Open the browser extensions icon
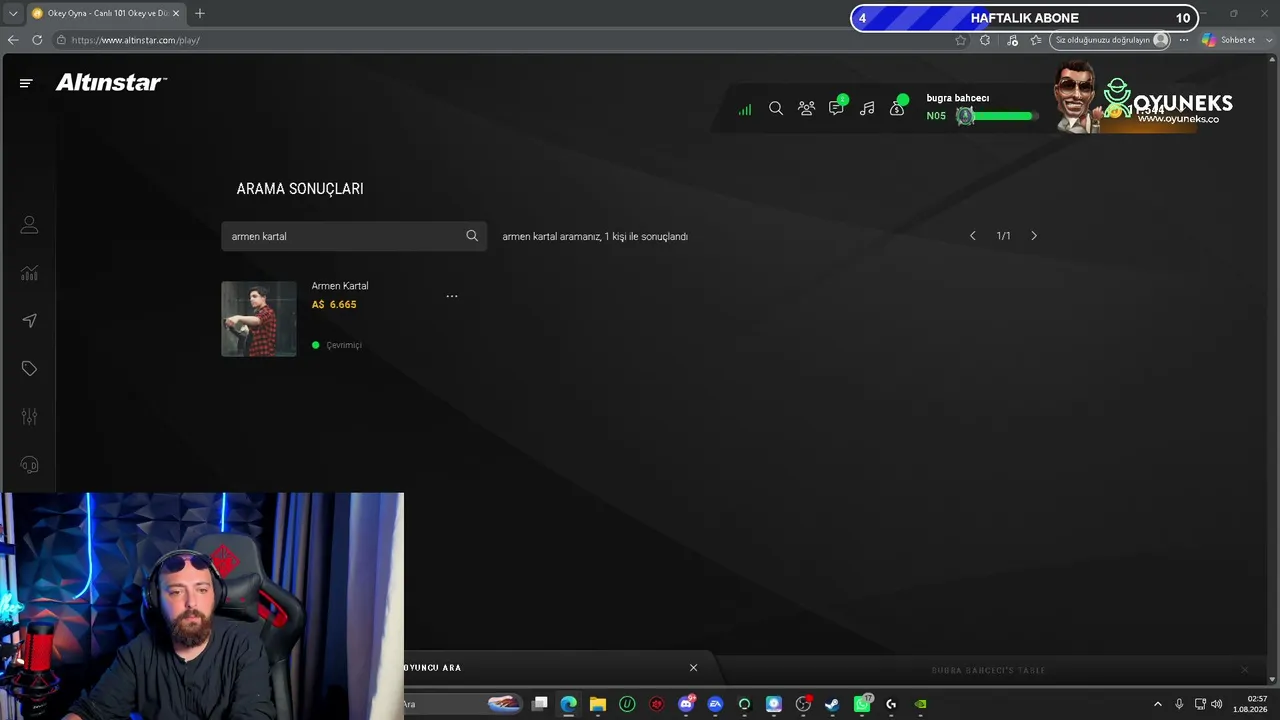The width and height of the screenshot is (1280, 720). pos(985,40)
